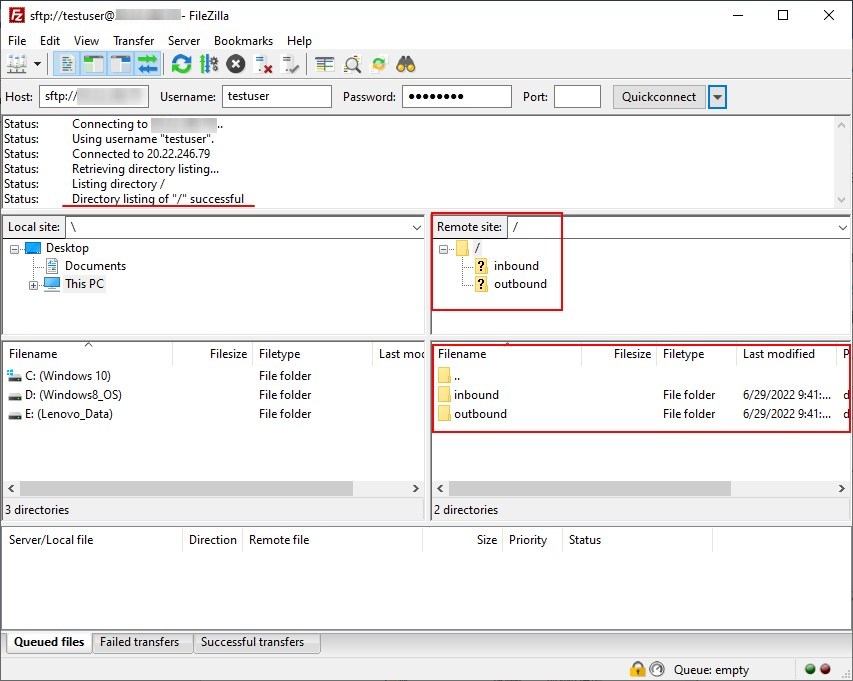The width and height of the screenshot is (853, 681).
Task: Open the Transfer menu
Action: (133, 41)
